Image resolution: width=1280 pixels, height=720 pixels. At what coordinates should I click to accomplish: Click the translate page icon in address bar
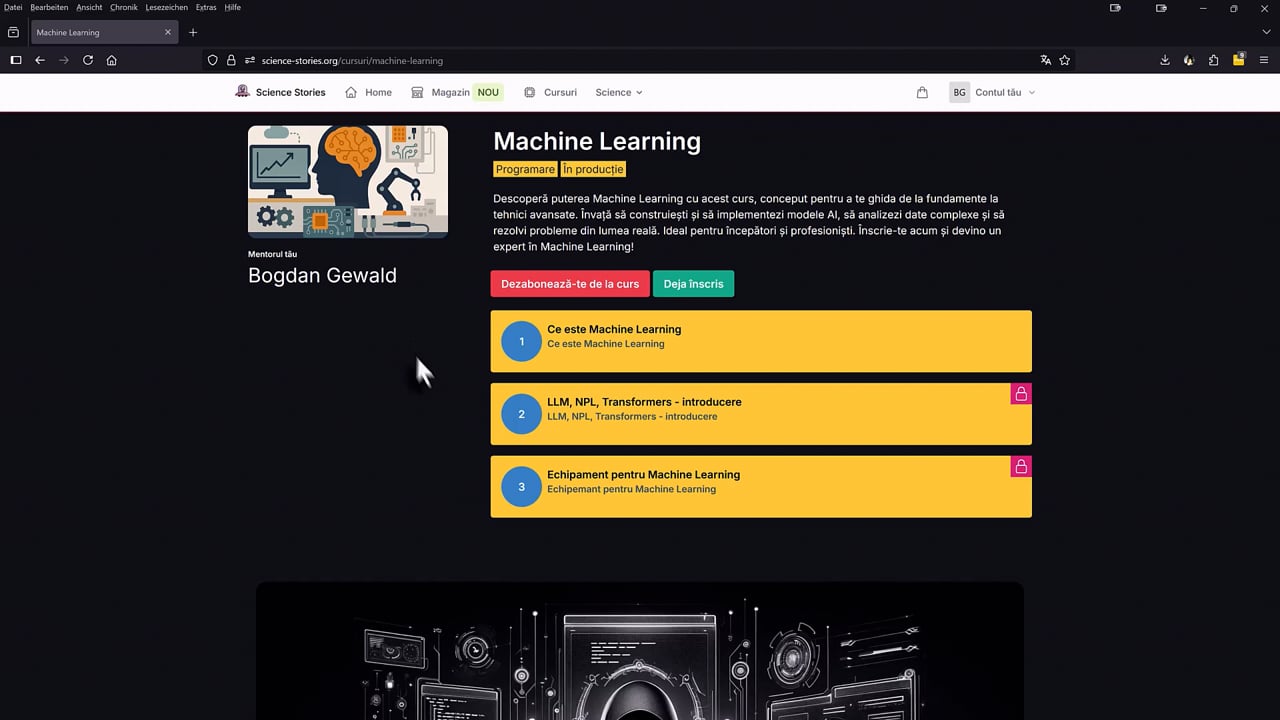[x=1046, y=60]
